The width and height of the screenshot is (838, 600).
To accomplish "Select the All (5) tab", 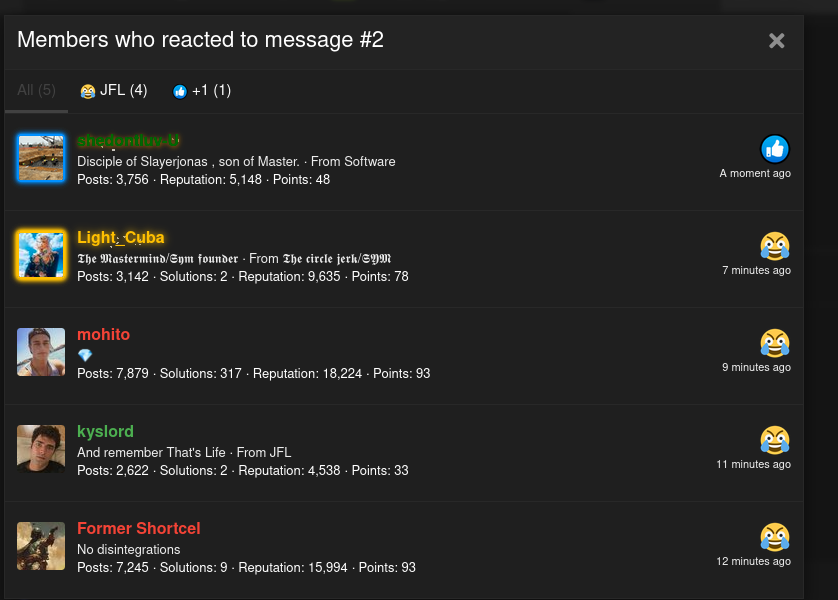I will click(36, 90).
